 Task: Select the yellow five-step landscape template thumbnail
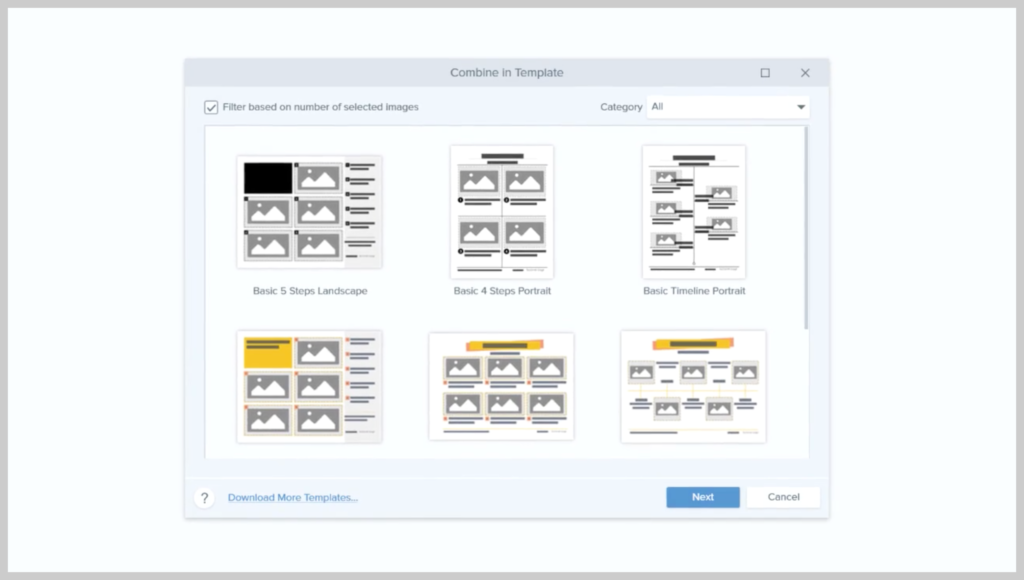click(310, 387)
